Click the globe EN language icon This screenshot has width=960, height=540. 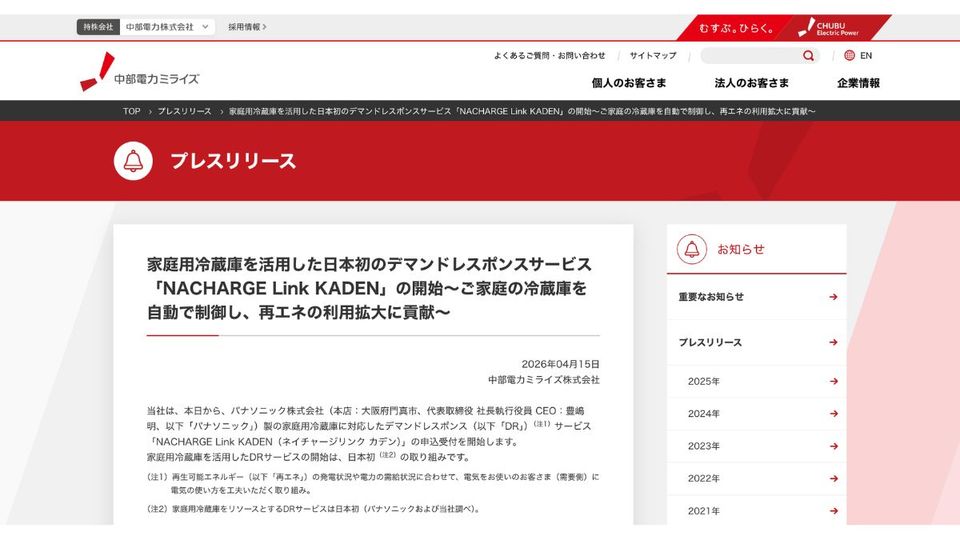click(850, 56)
